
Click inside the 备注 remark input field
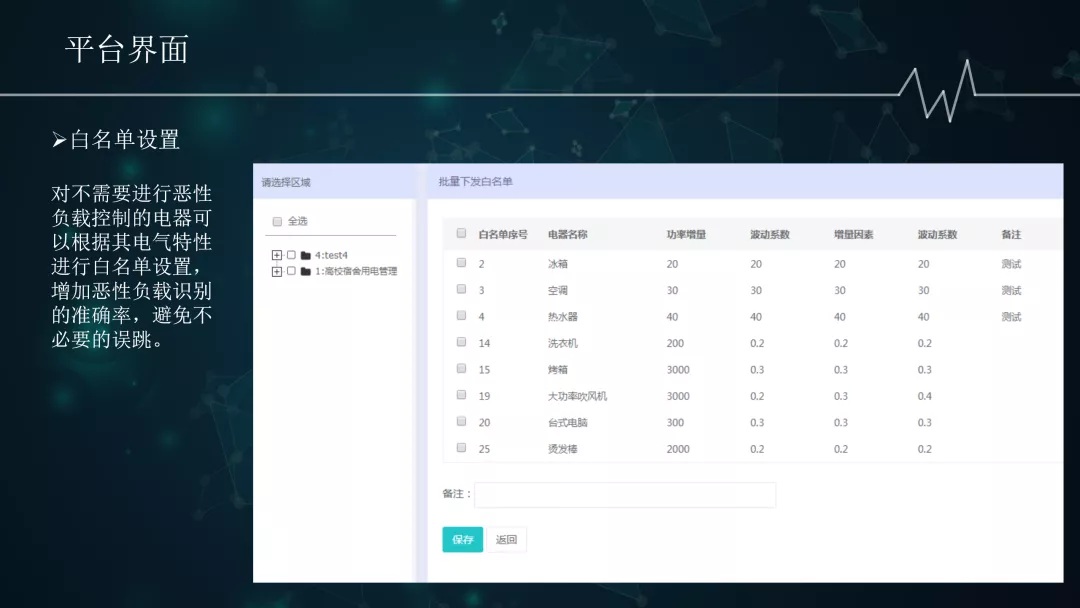coord(625,494)
